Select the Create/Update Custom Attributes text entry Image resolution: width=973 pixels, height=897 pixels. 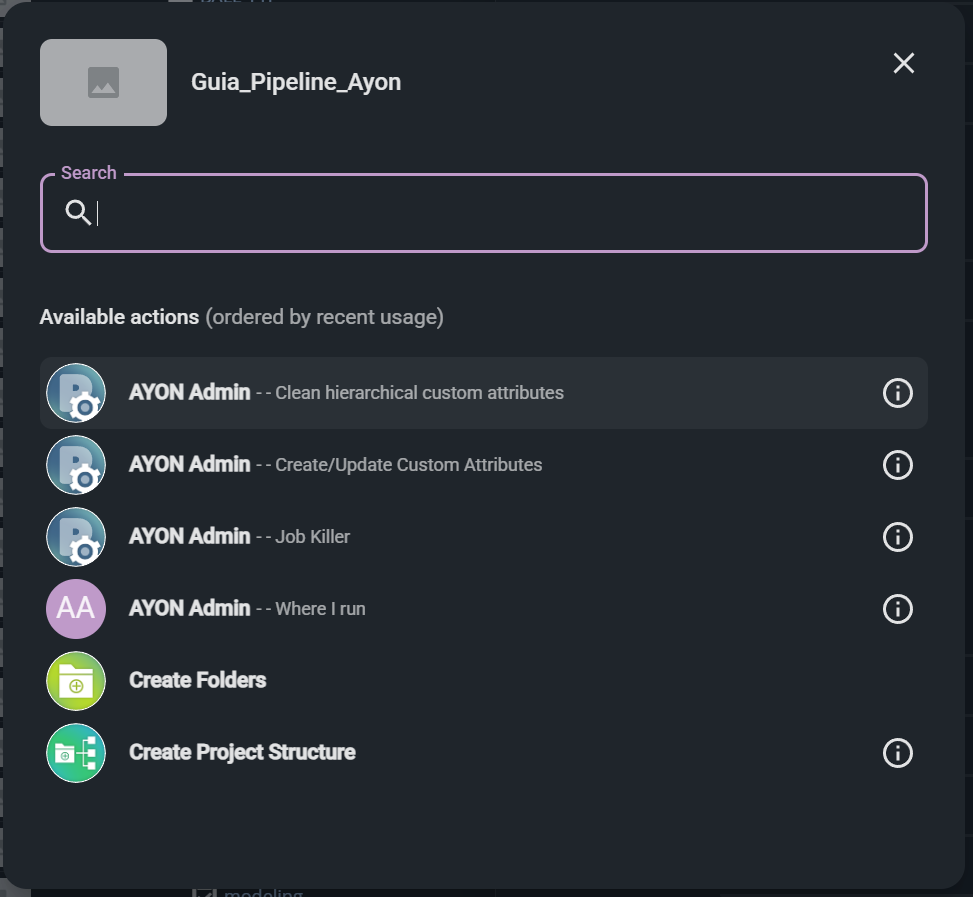coord(336,465)
